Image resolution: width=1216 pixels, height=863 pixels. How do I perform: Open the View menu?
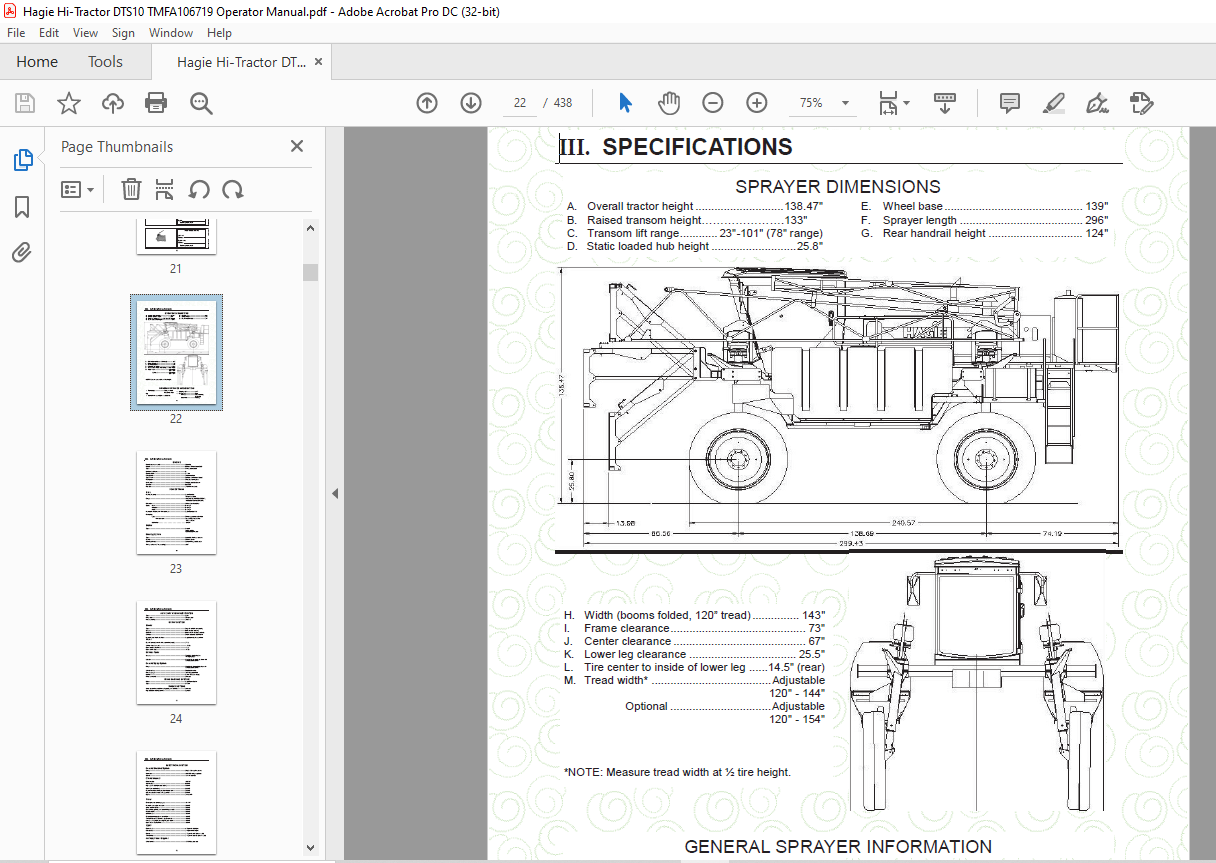(x=85, y=33)
